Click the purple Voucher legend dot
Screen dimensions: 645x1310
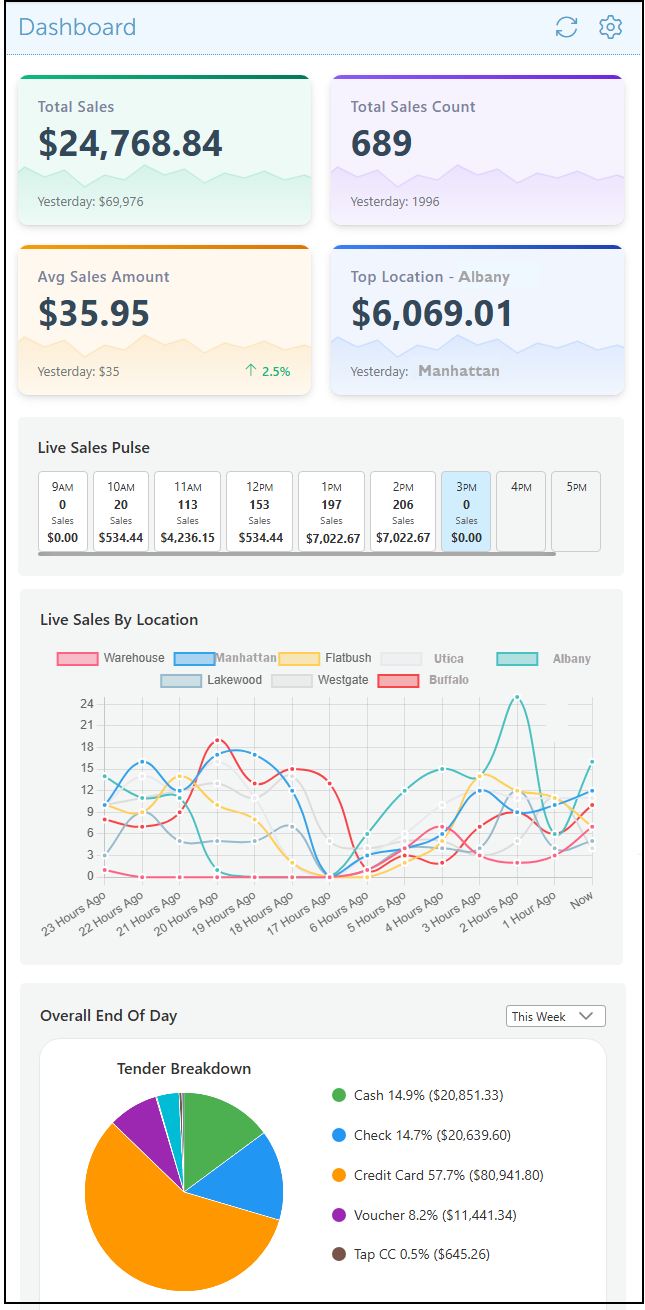[339, 1215]
